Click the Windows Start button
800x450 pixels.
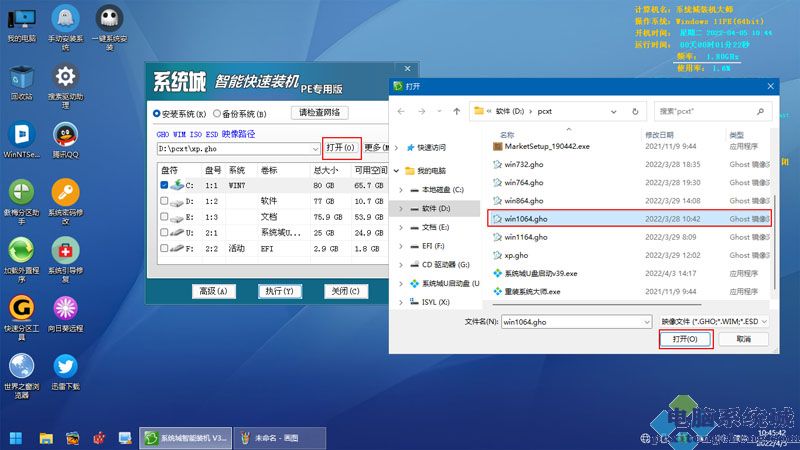(16, 438)
